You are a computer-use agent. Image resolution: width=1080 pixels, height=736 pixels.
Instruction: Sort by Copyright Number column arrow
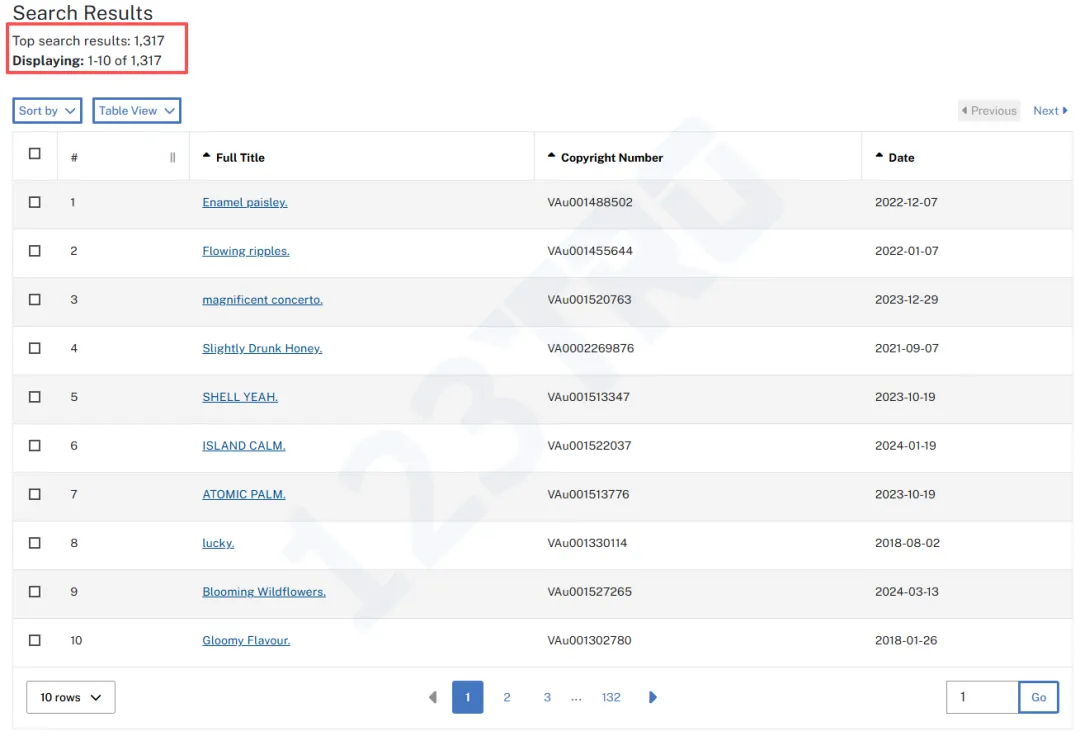coord(551,156)
